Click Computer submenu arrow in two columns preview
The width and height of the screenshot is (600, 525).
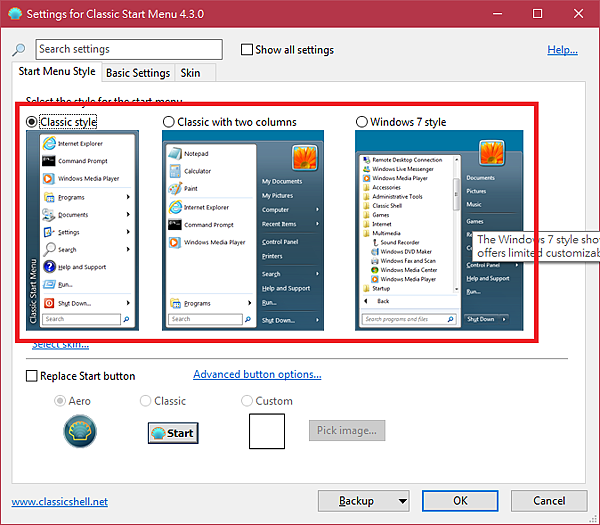tap(317, 209)
